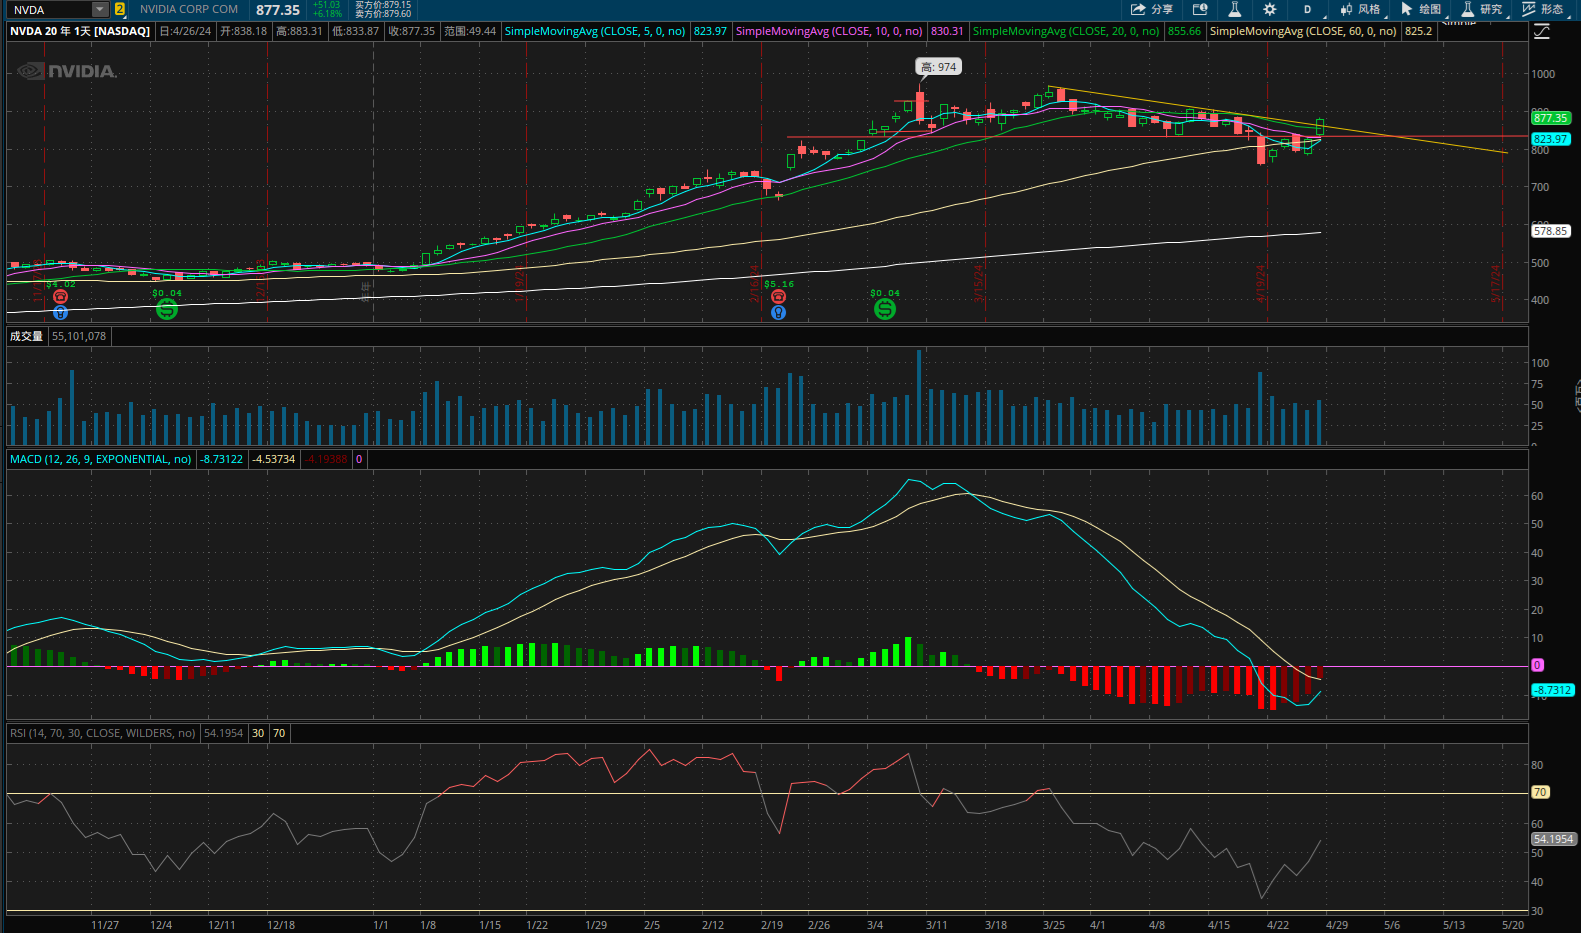
Task: Click the 1/22 date on time axis
Action: point(537,925)
